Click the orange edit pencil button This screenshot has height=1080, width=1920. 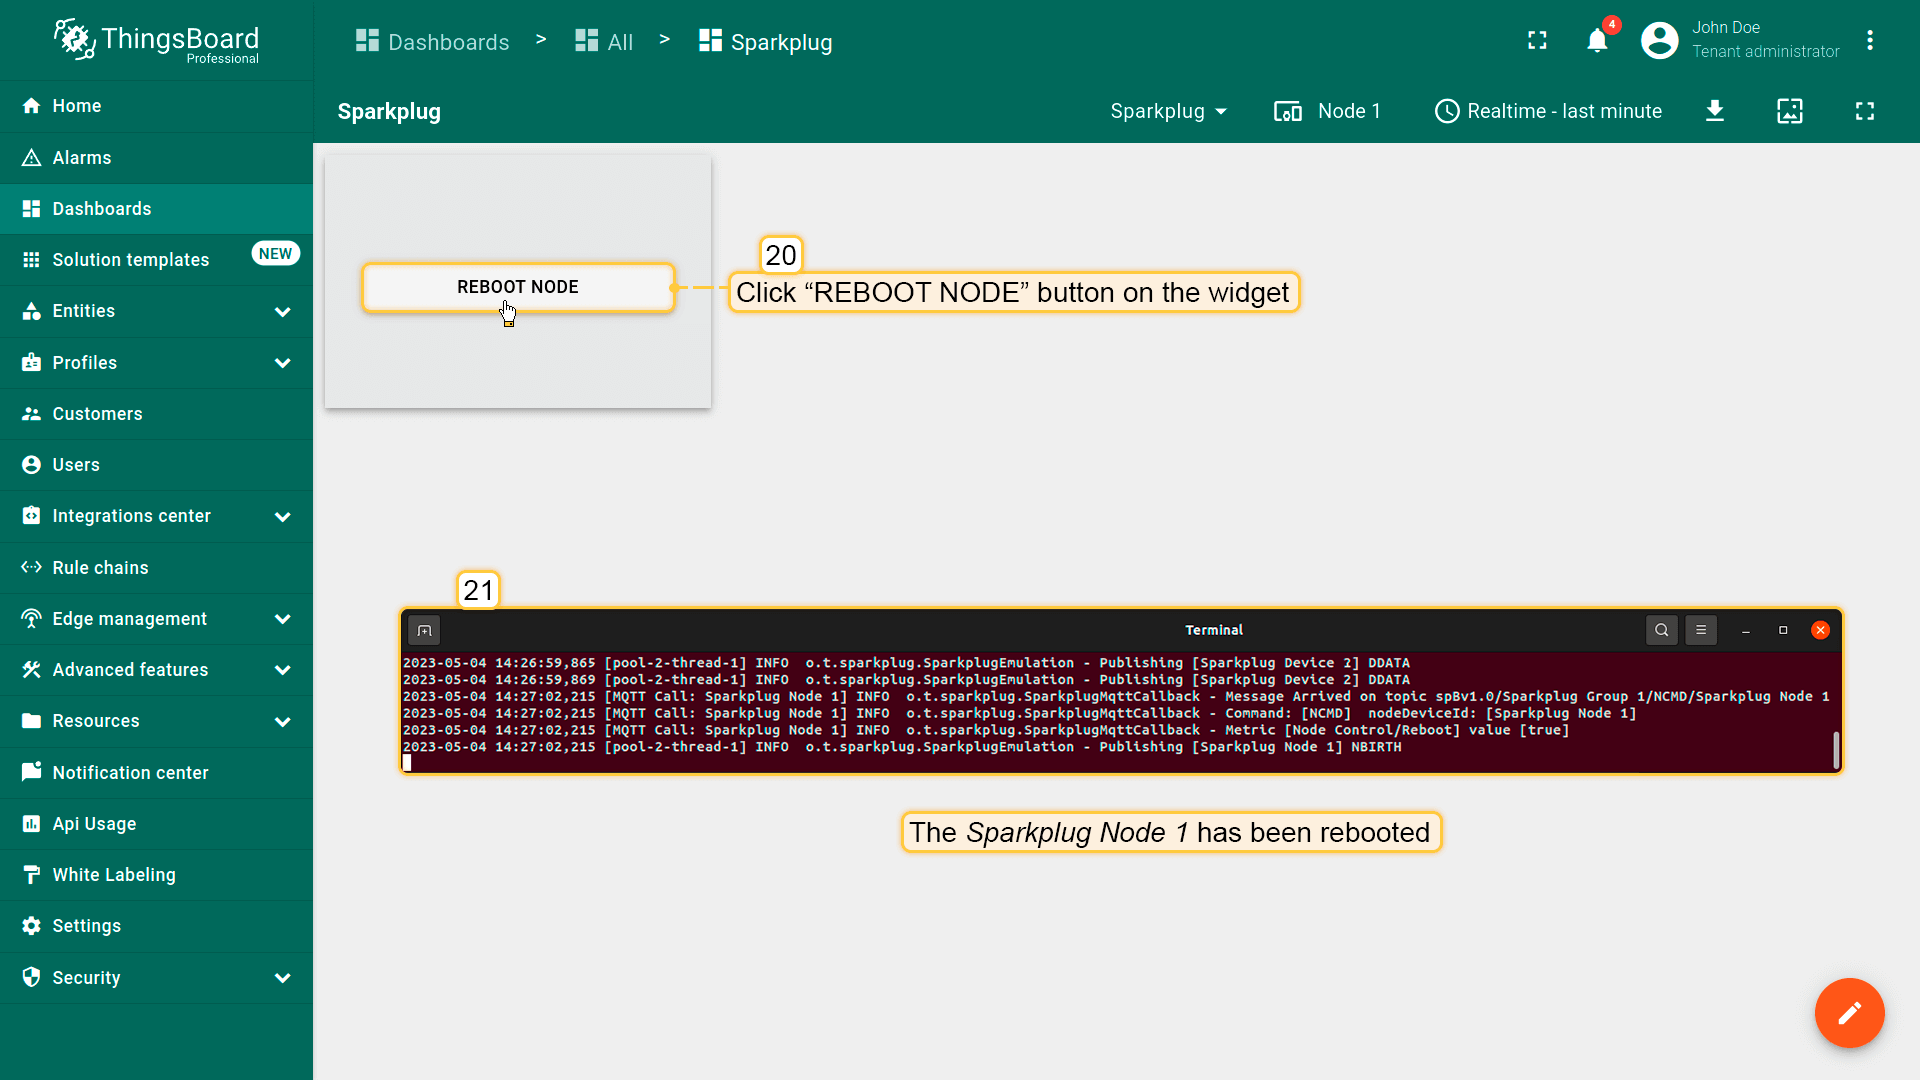tap(1849, 1012)
